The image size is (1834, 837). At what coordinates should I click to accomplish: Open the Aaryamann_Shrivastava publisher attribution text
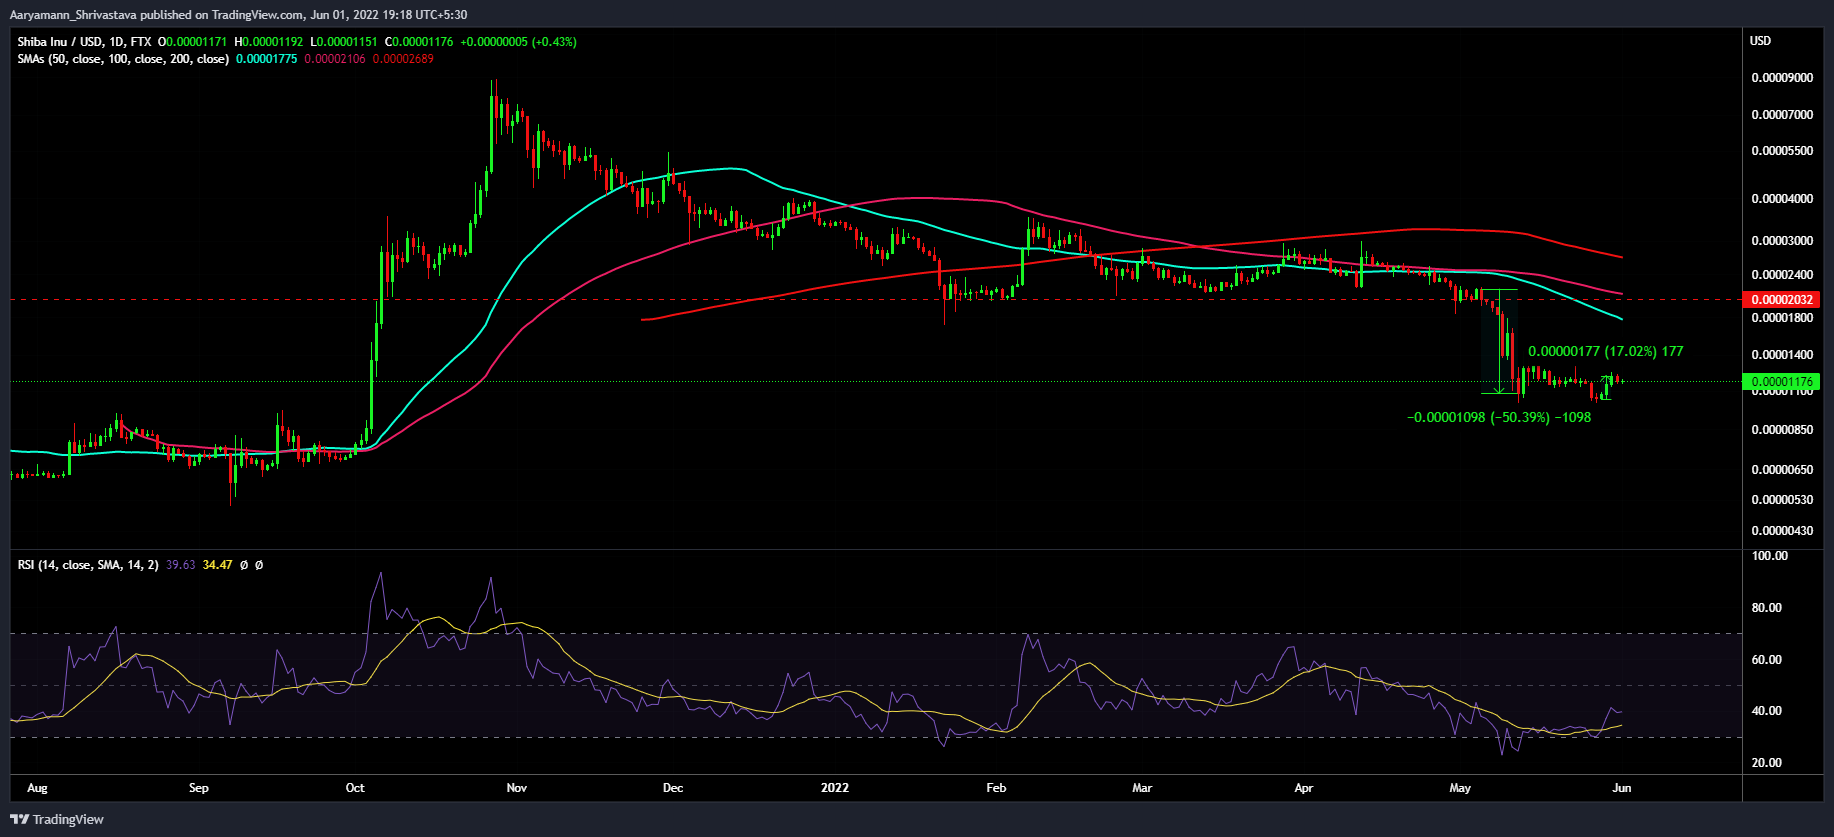(238, 15)
